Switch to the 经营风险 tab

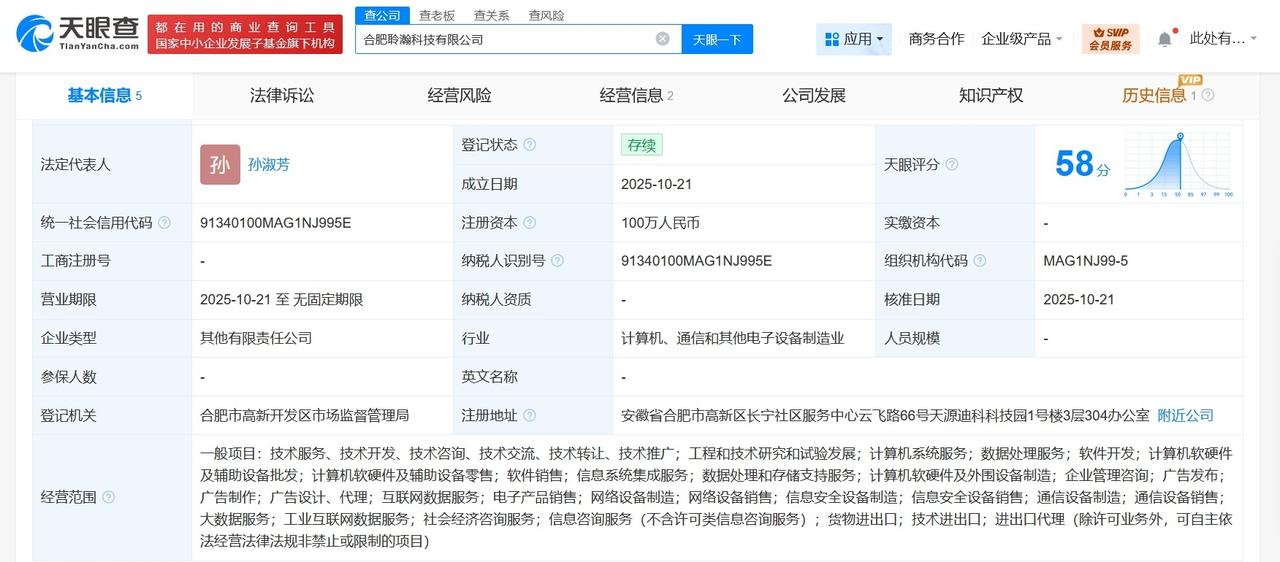point(459,96)
